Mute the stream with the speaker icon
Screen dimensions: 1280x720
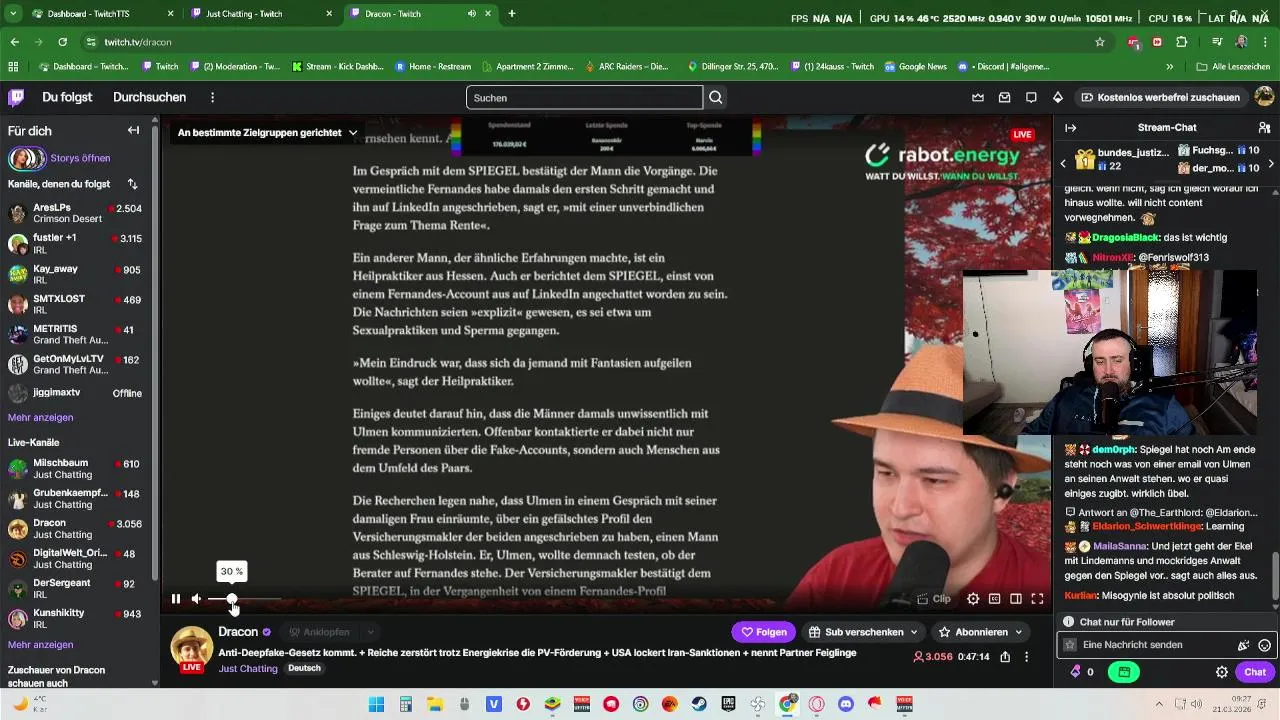tap(197, 599)
